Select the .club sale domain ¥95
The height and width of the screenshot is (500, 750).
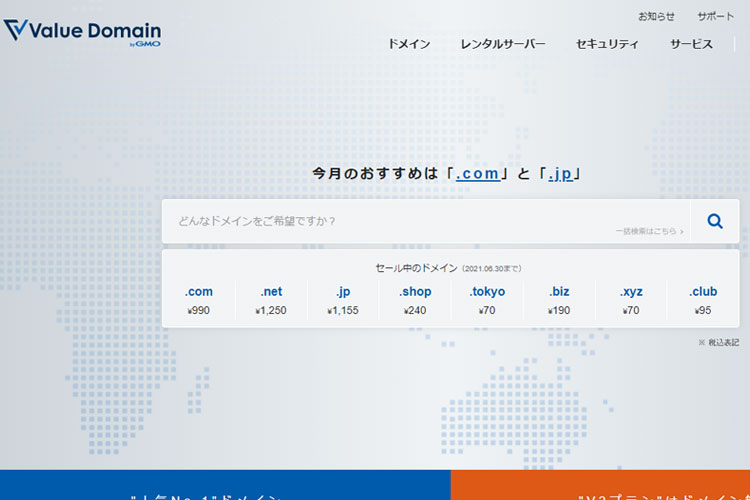pos(703,300)
